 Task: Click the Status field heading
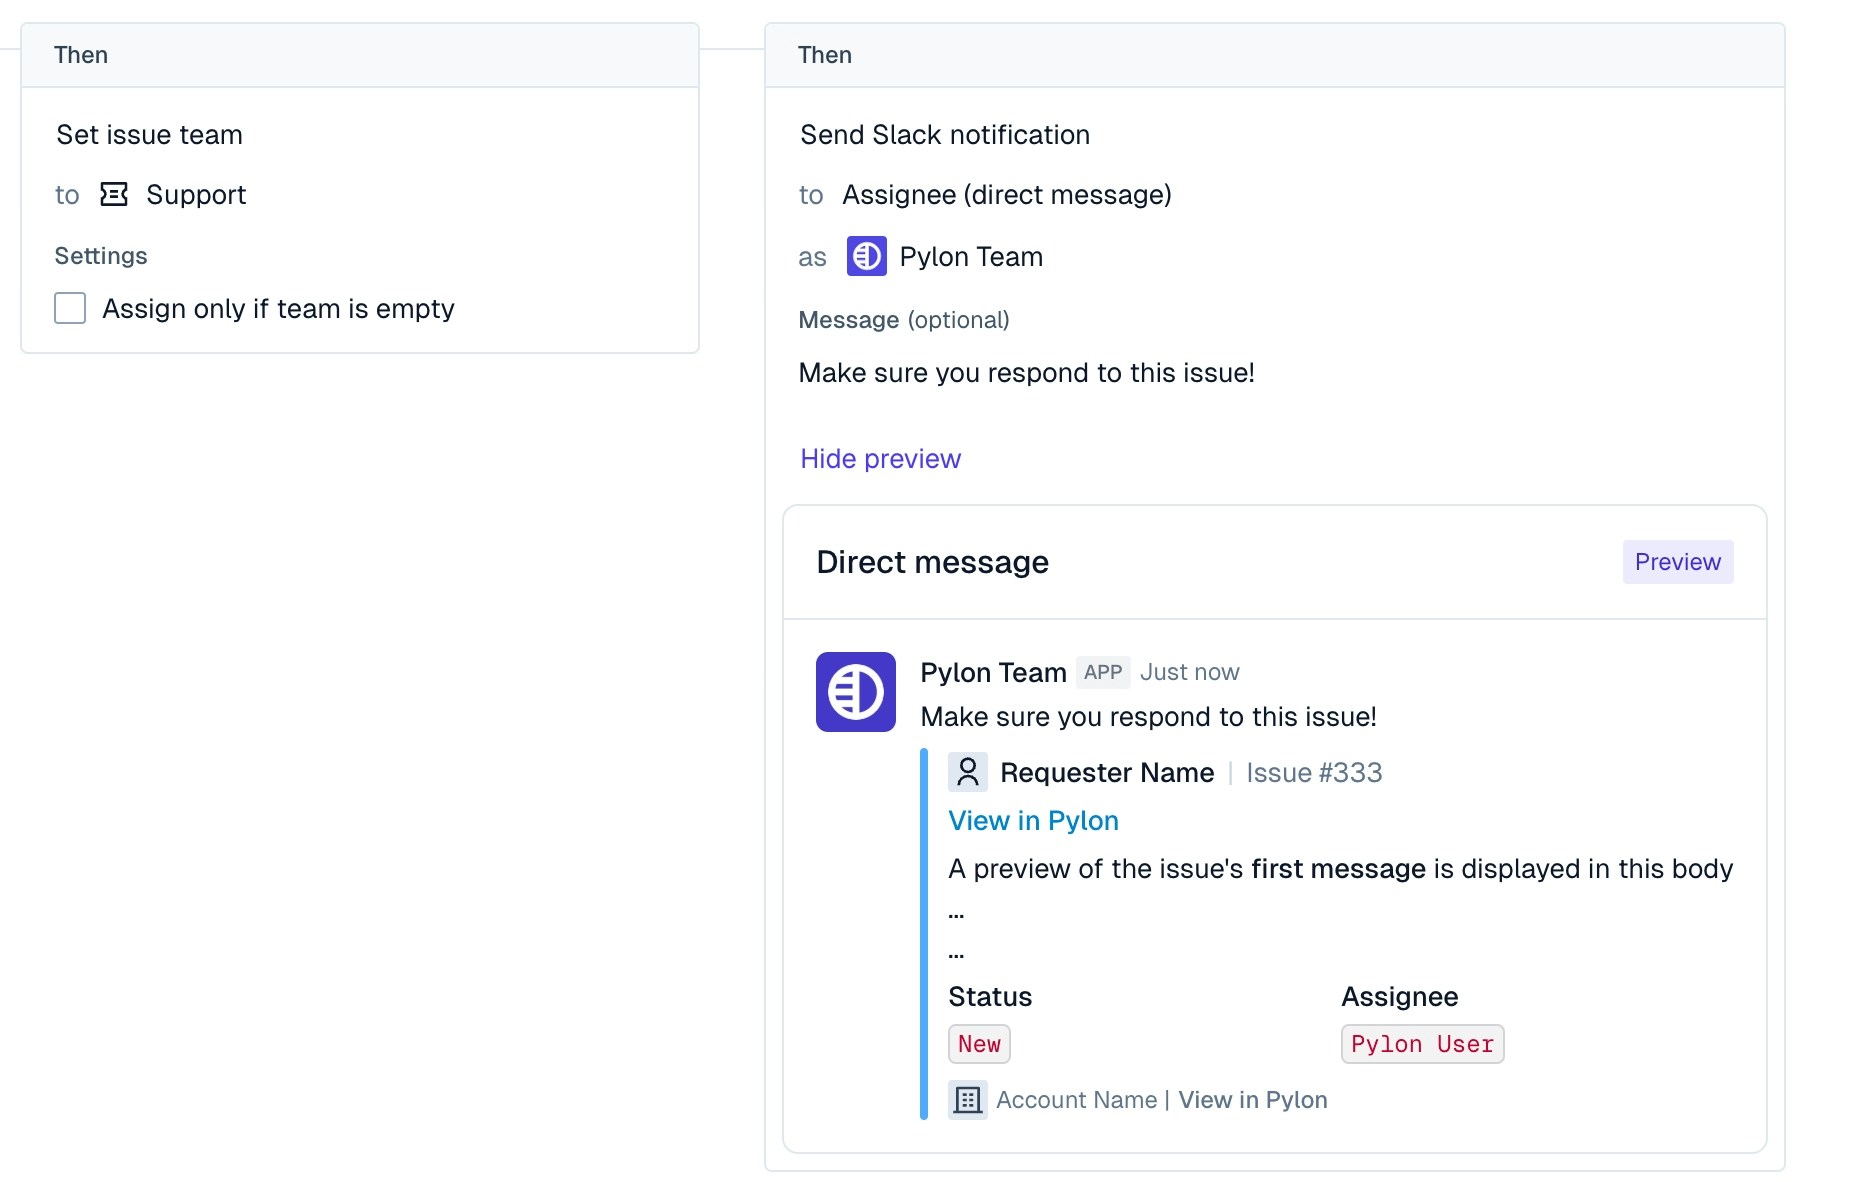(990, 997)
